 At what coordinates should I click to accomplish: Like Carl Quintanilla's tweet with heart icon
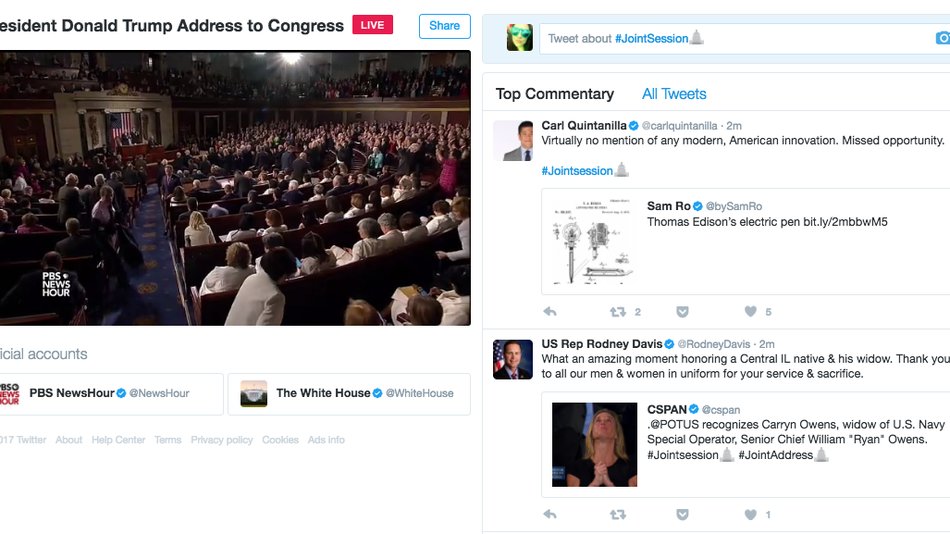click(750, 312)
